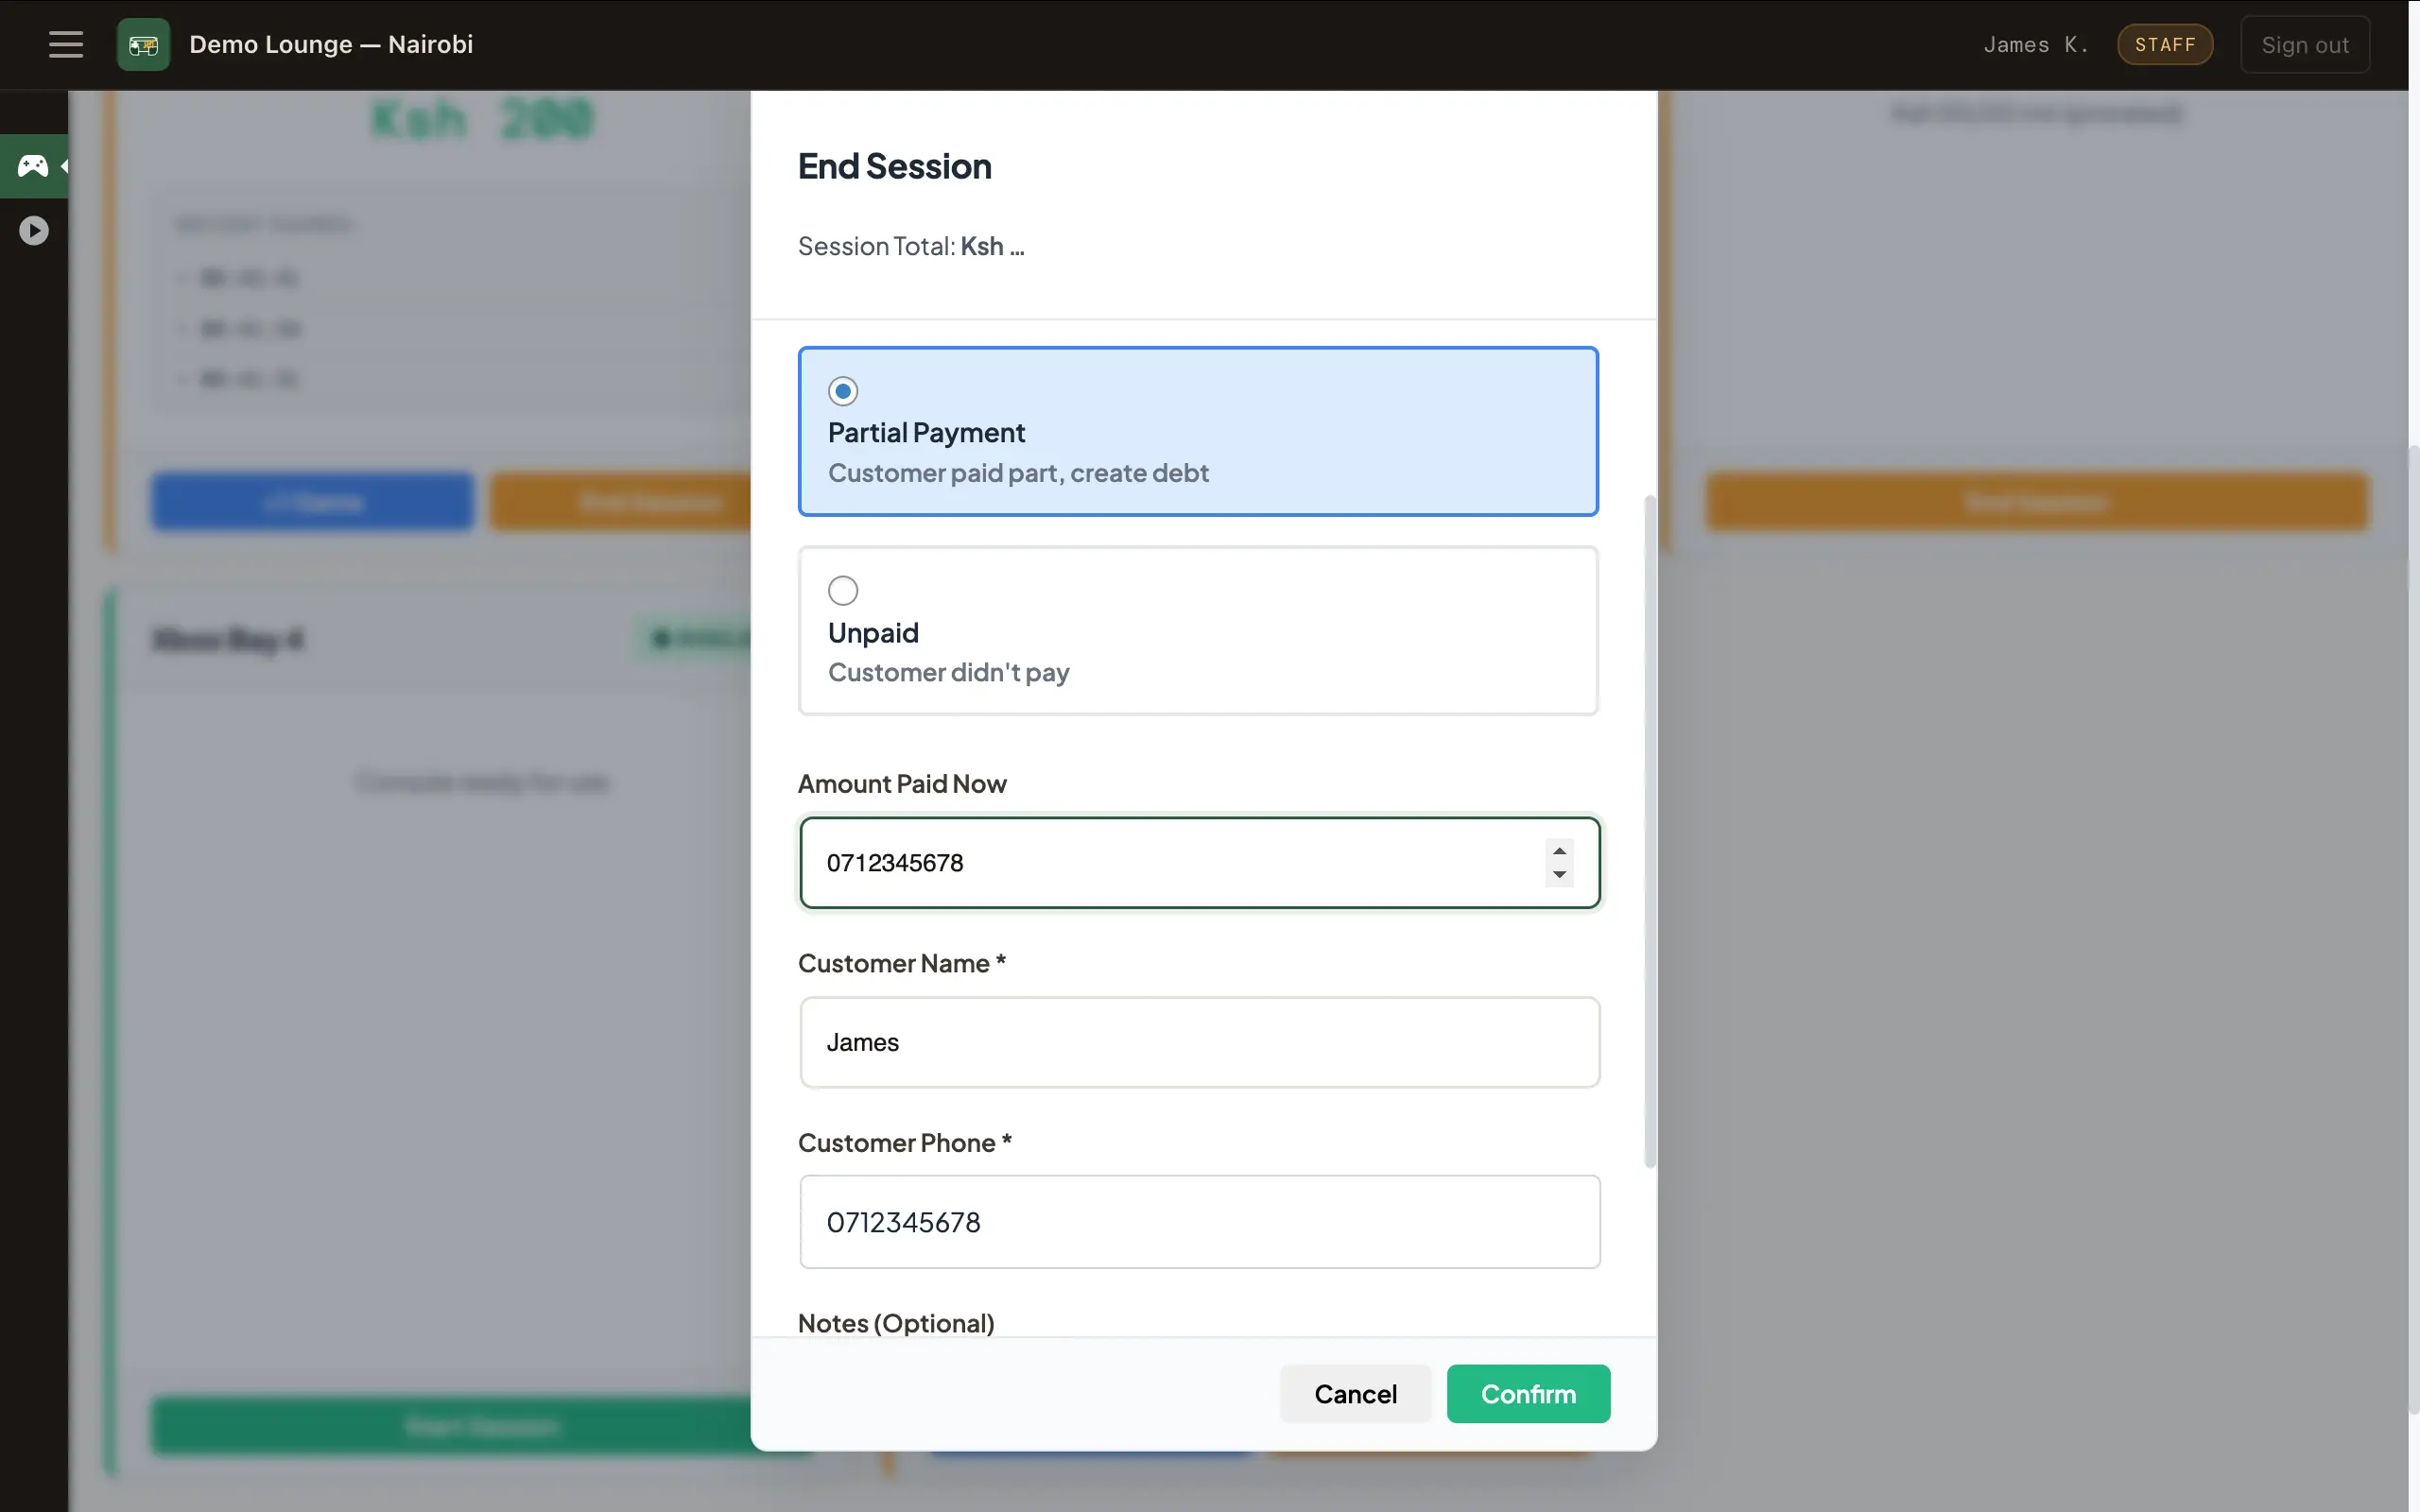Select the gamepad icon in the sidebar

[x=31, y=166]
